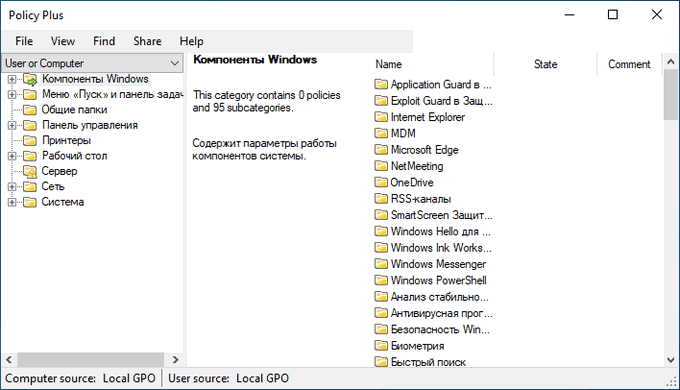
Task: Open the User or Computer dropdown
Action: pos(92,63)
